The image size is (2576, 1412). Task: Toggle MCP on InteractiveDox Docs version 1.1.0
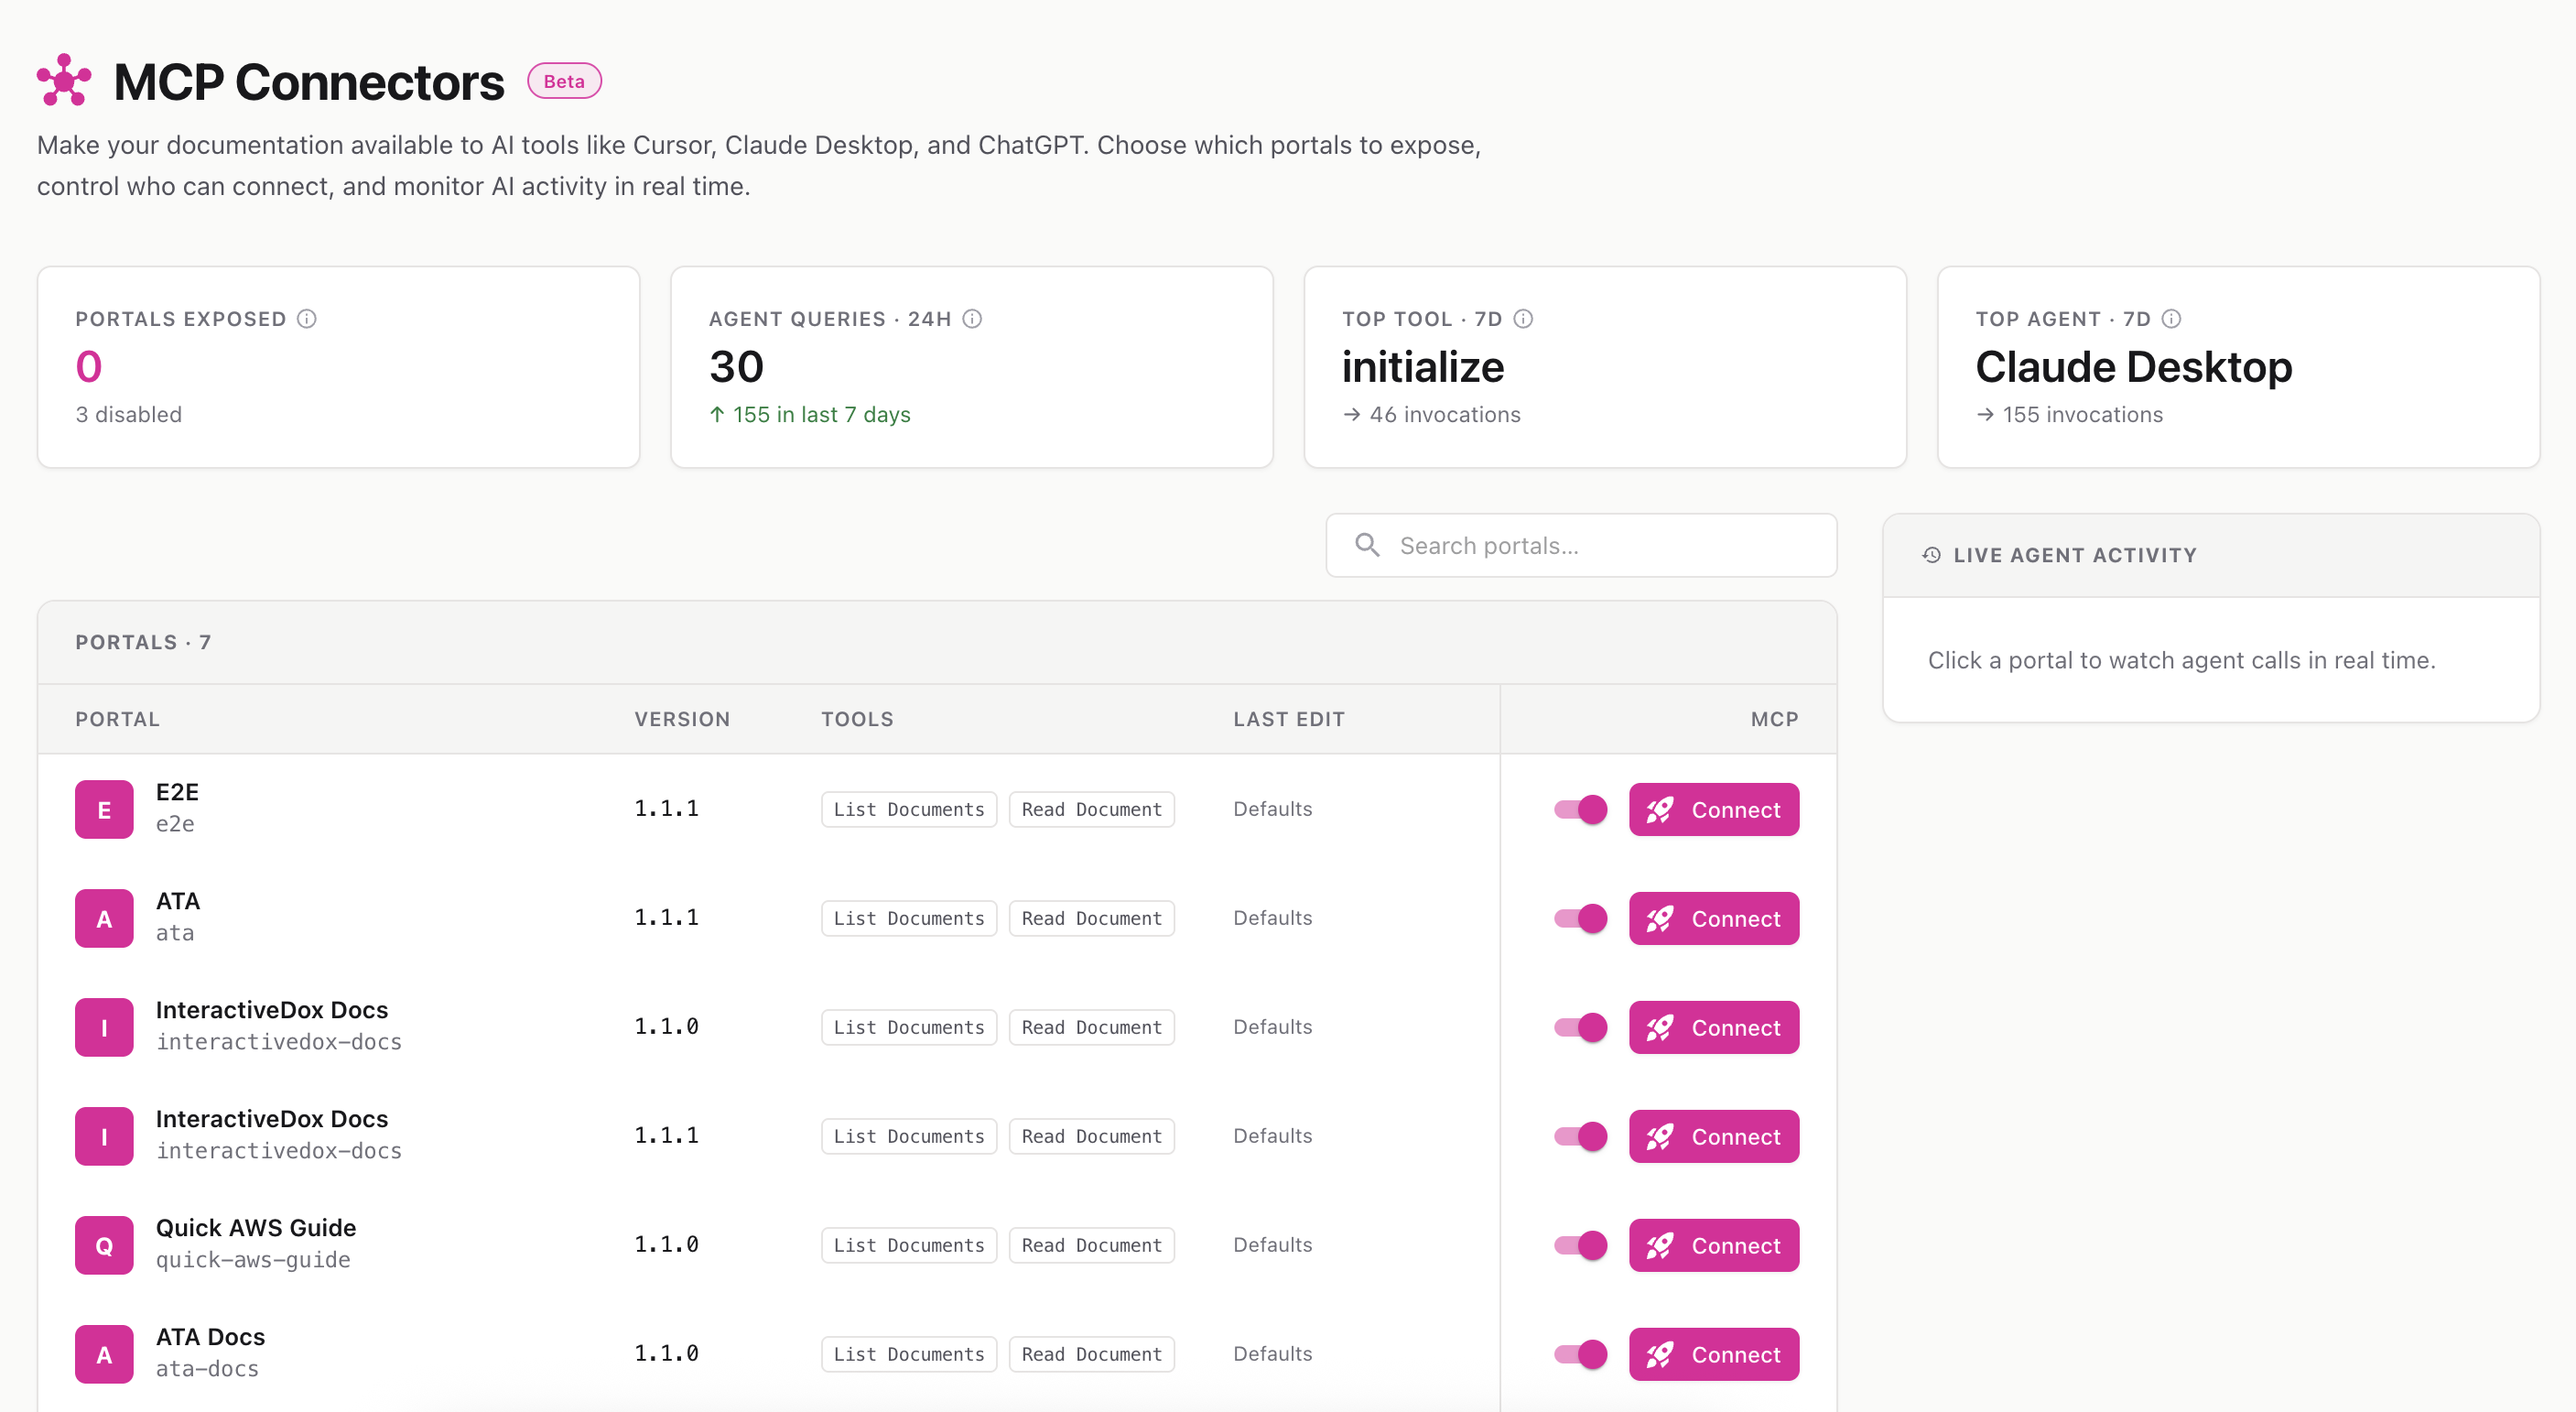tap(1580, 1027)
